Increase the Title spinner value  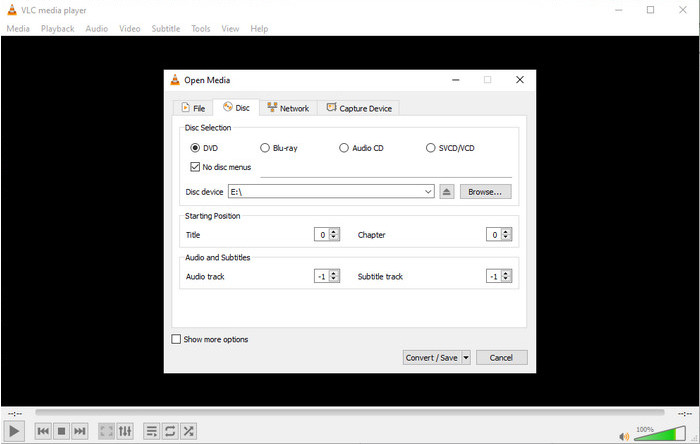(x=334, y=232)
